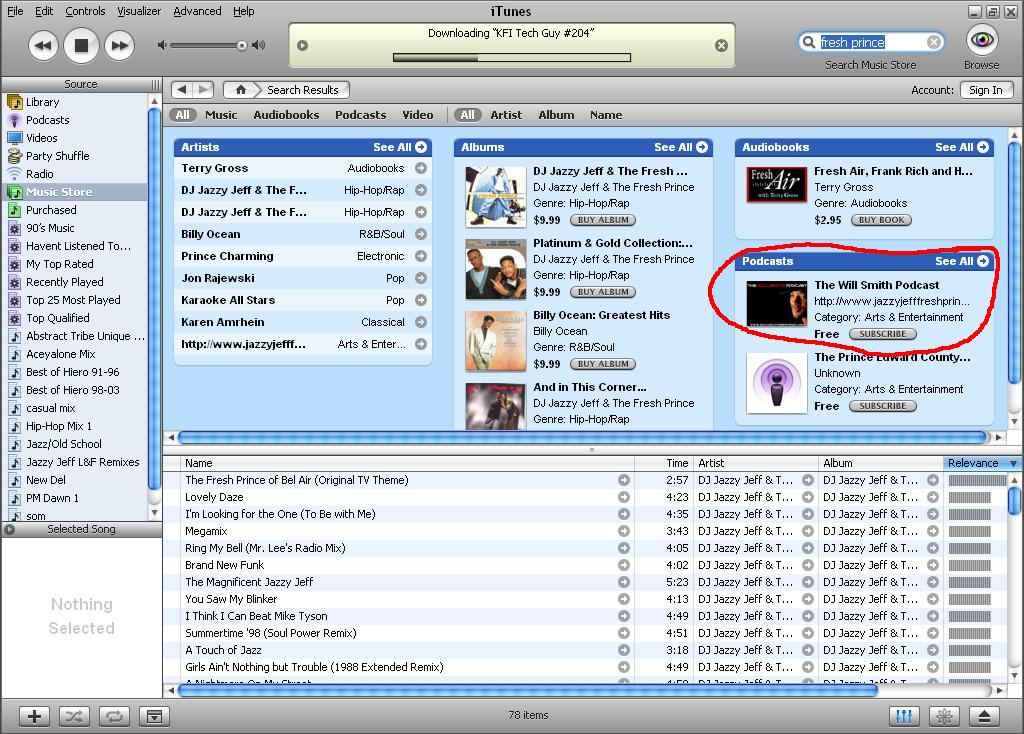The width and height of the screenshot is (1024, 734).
Task: Clear the fresh prince search text
Action: 934,42
